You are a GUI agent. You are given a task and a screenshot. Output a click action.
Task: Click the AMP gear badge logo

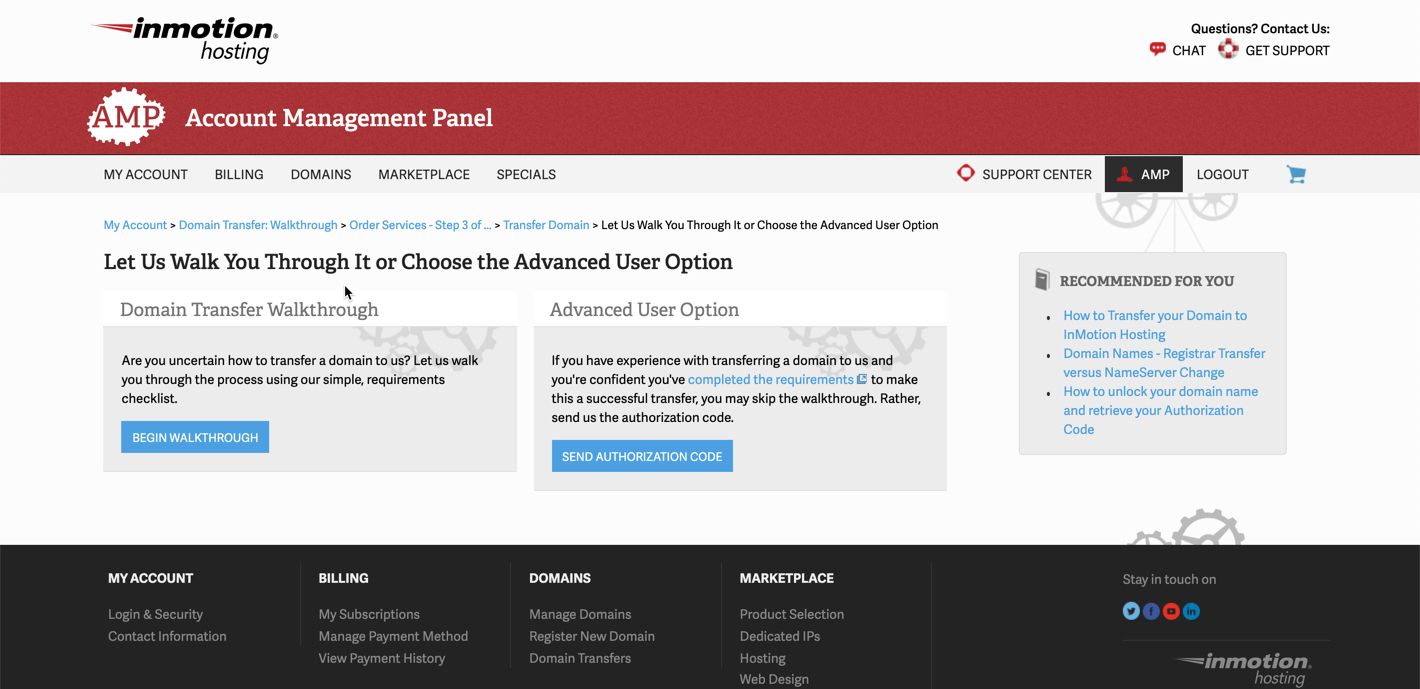(126, 118)
